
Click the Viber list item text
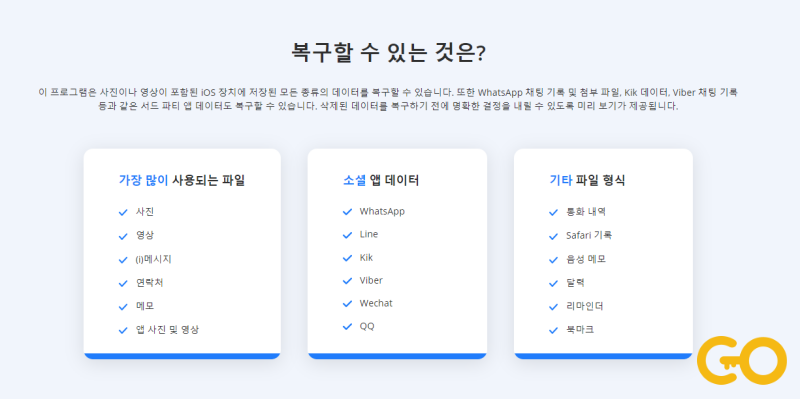(x=371, y=280)
